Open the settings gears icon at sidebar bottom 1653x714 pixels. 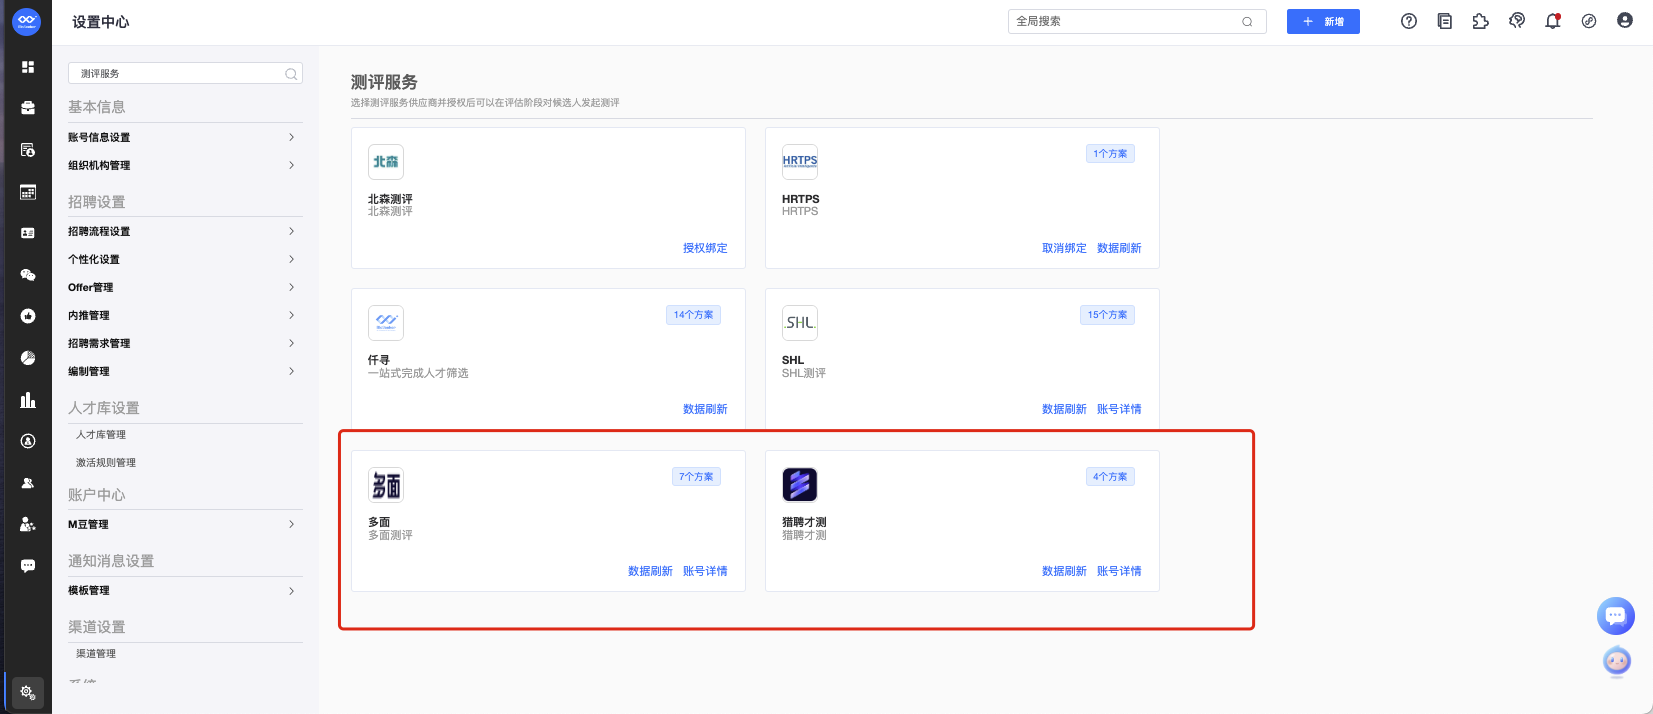tap(28, 692)
